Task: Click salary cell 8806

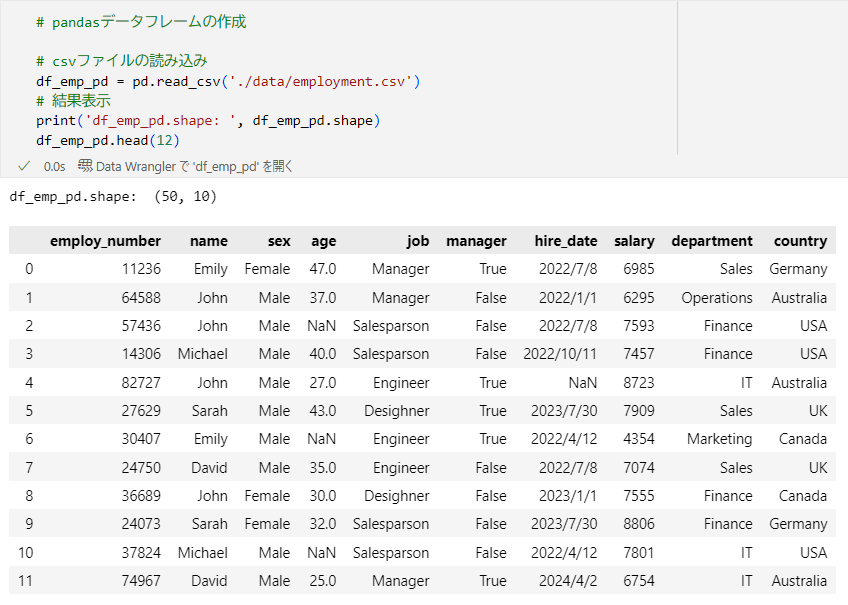Action: click(639, 524)
